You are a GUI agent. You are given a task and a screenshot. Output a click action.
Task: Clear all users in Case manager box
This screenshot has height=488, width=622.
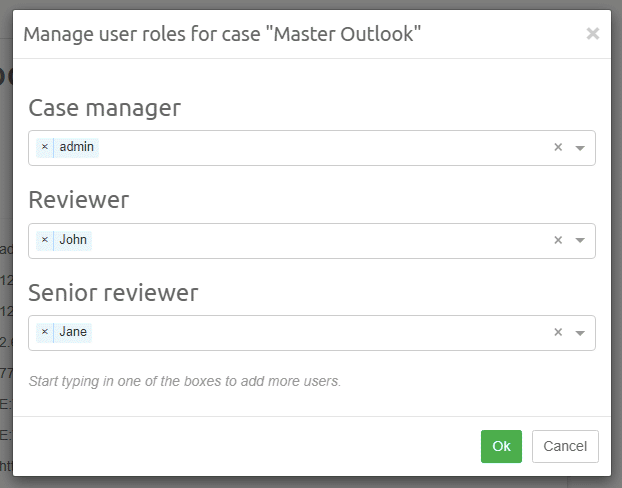[x=558, y=148]
